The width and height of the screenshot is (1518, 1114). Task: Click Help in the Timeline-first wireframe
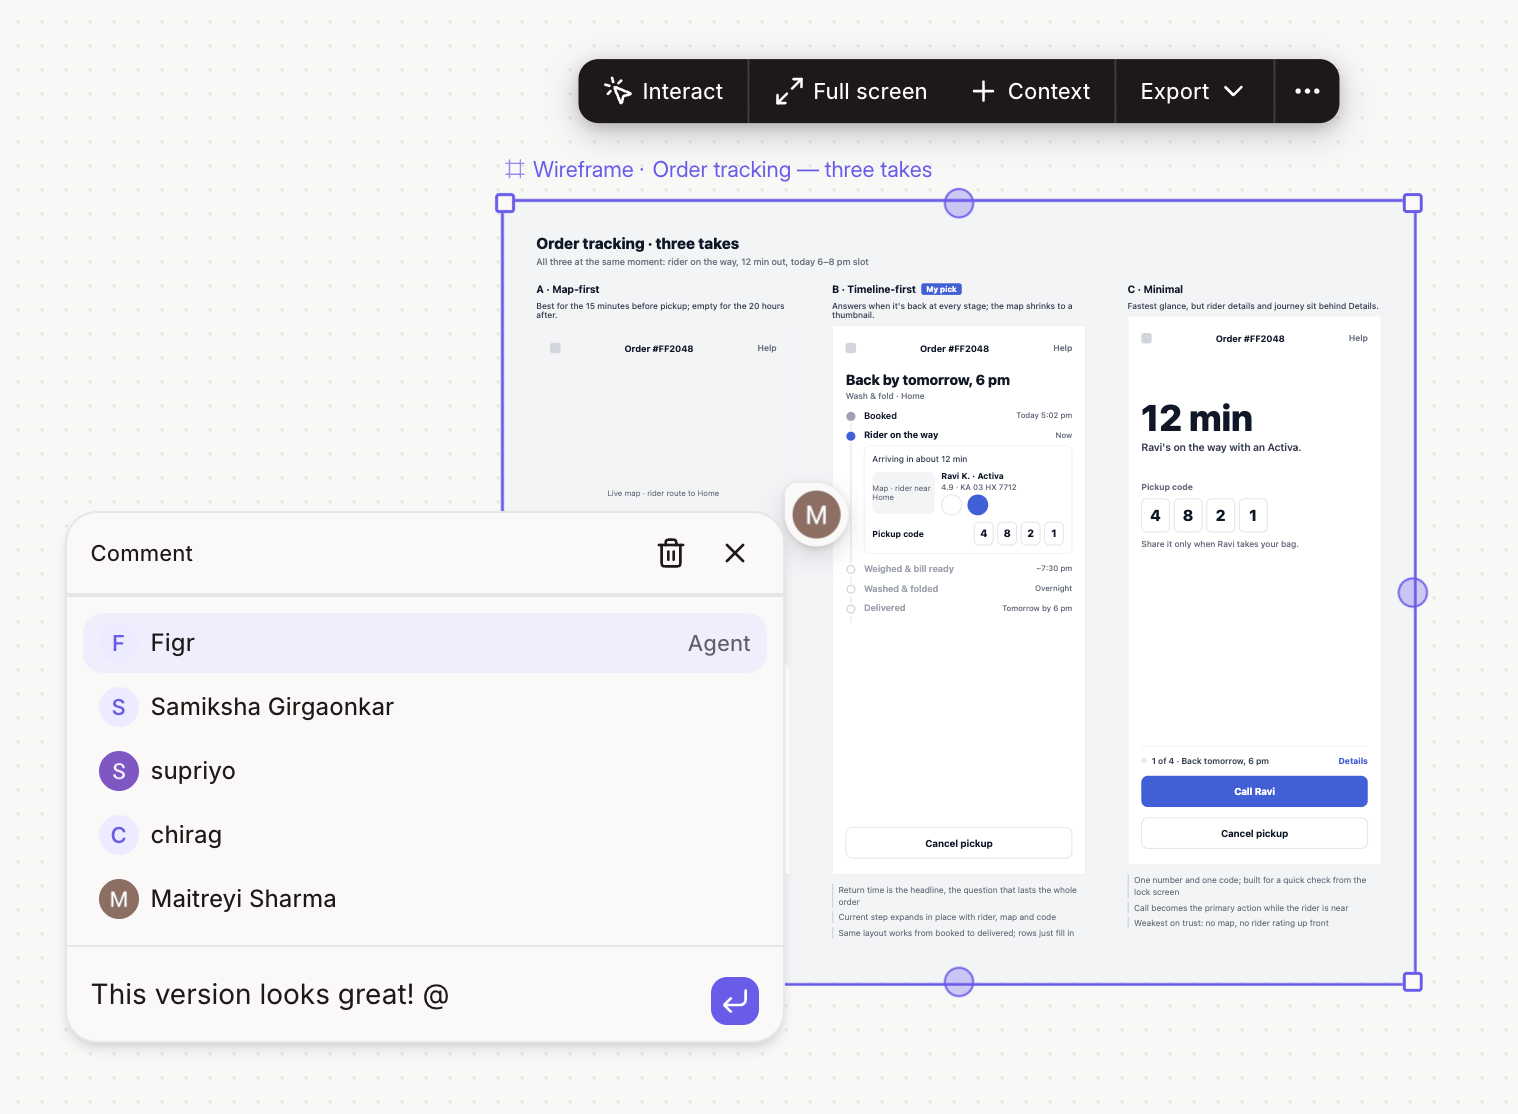(1063, 348)
